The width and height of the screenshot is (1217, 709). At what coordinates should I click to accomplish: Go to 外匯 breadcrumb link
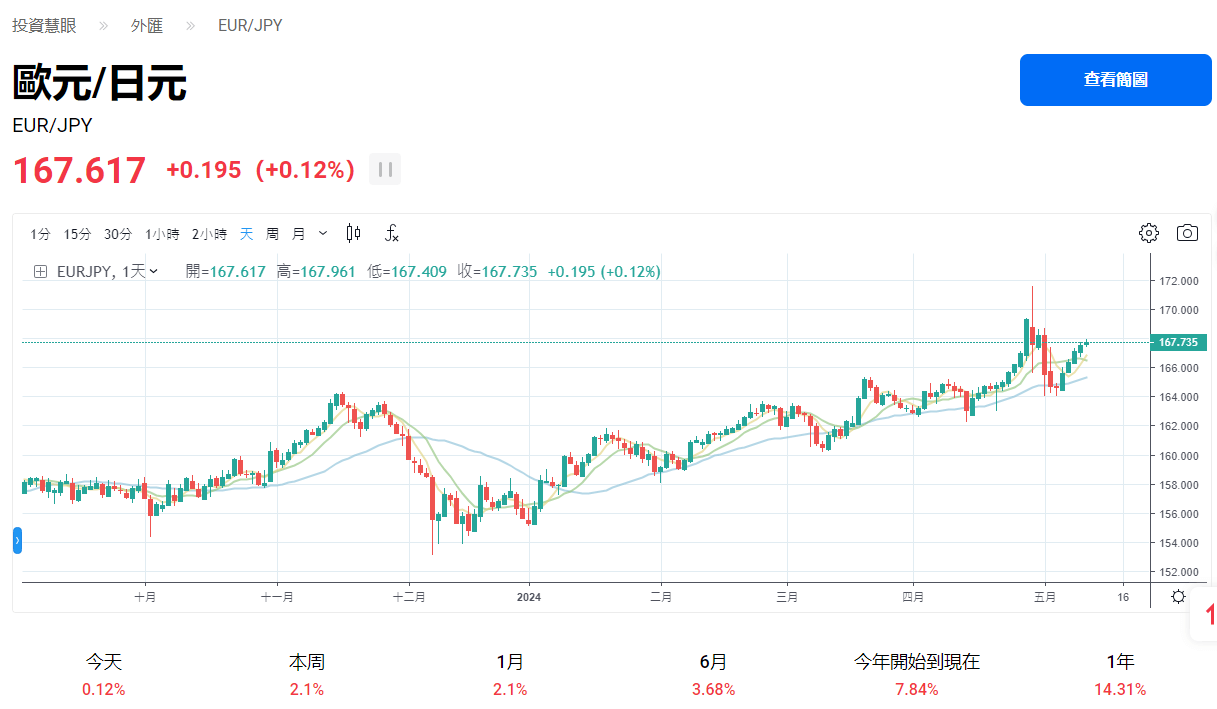click(147, 25)
